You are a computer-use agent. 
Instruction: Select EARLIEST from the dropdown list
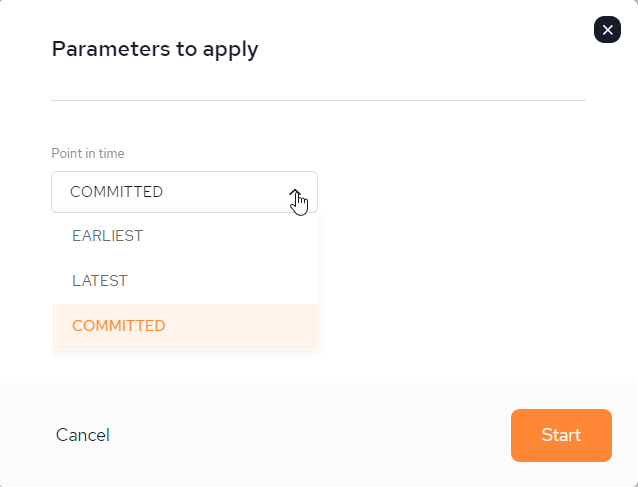184,236
